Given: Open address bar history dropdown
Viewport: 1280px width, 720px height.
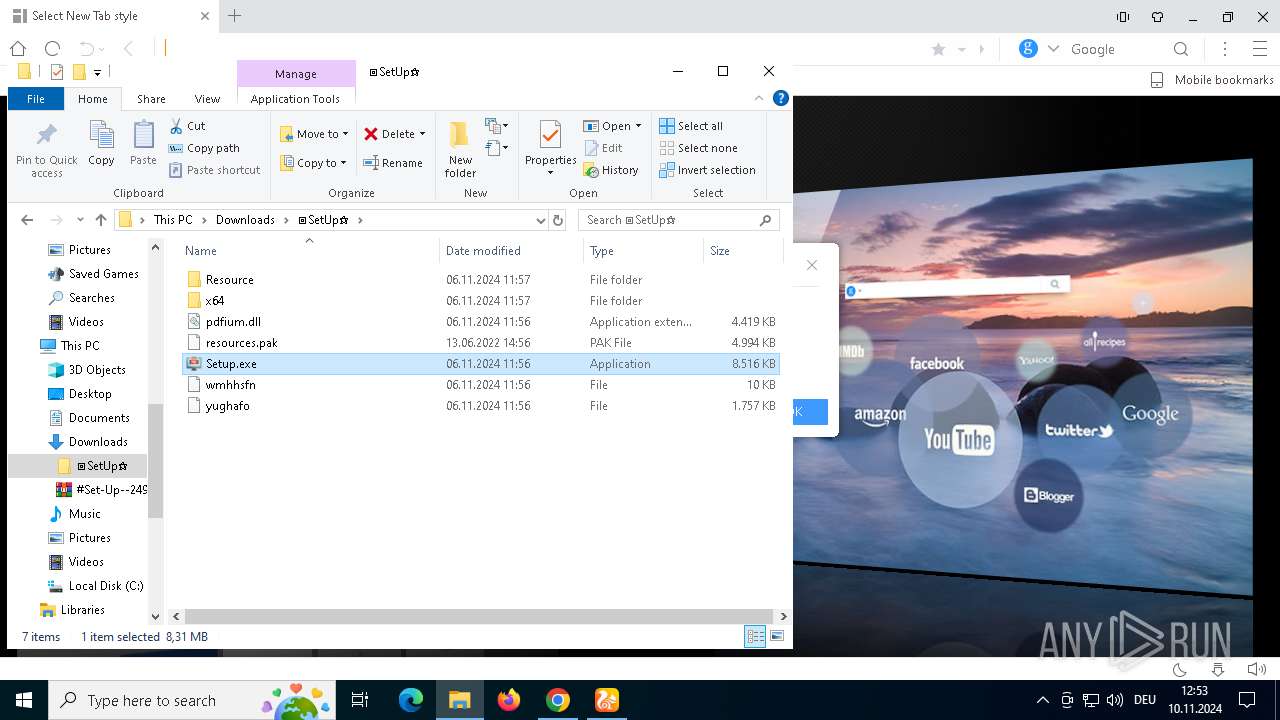Looking at the screenshot, I should coord(540,220).
